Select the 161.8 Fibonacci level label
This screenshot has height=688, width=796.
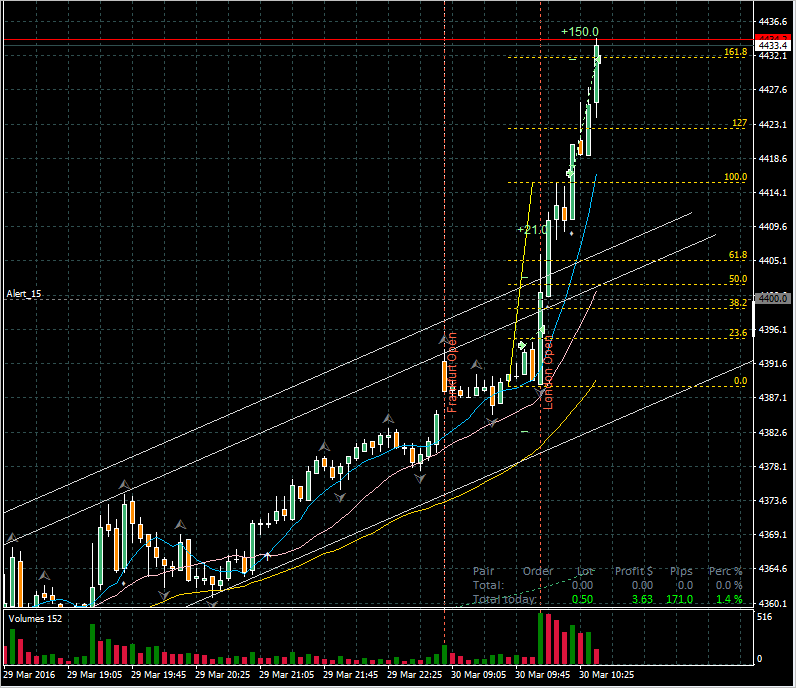[x=735, y=52]
